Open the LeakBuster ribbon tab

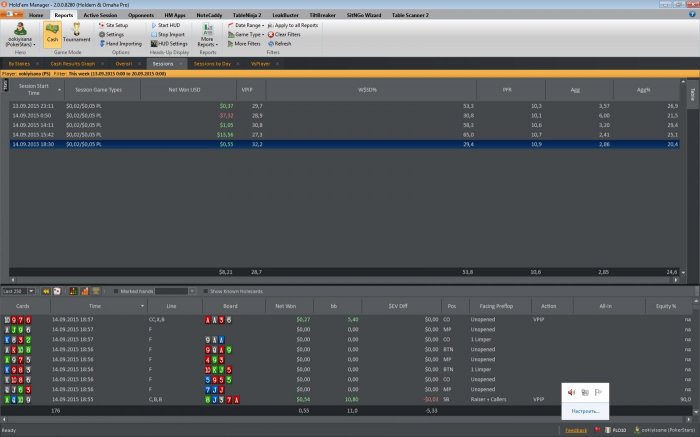285,15
